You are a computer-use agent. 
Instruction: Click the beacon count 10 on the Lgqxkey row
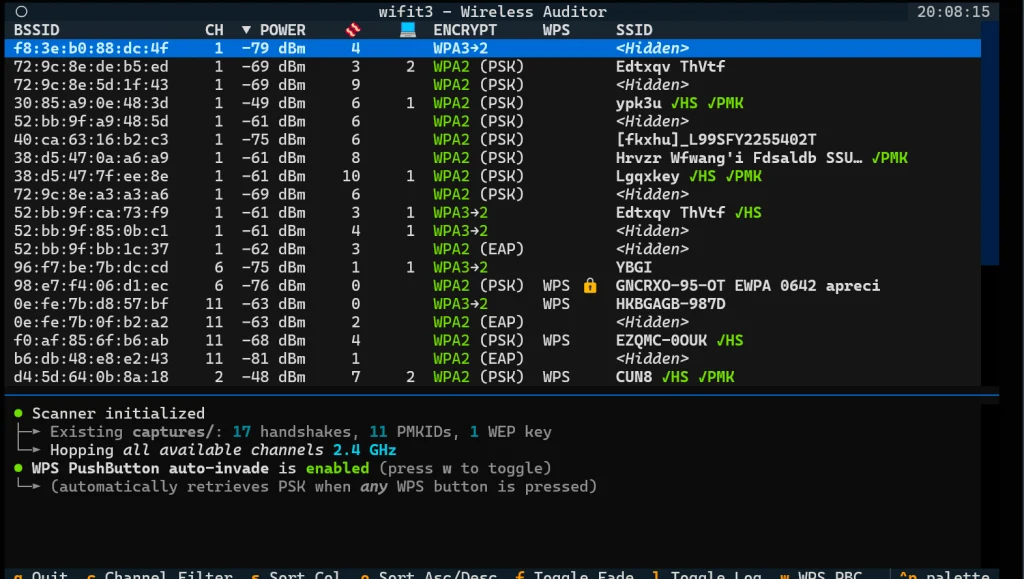(x=351, y=176)
